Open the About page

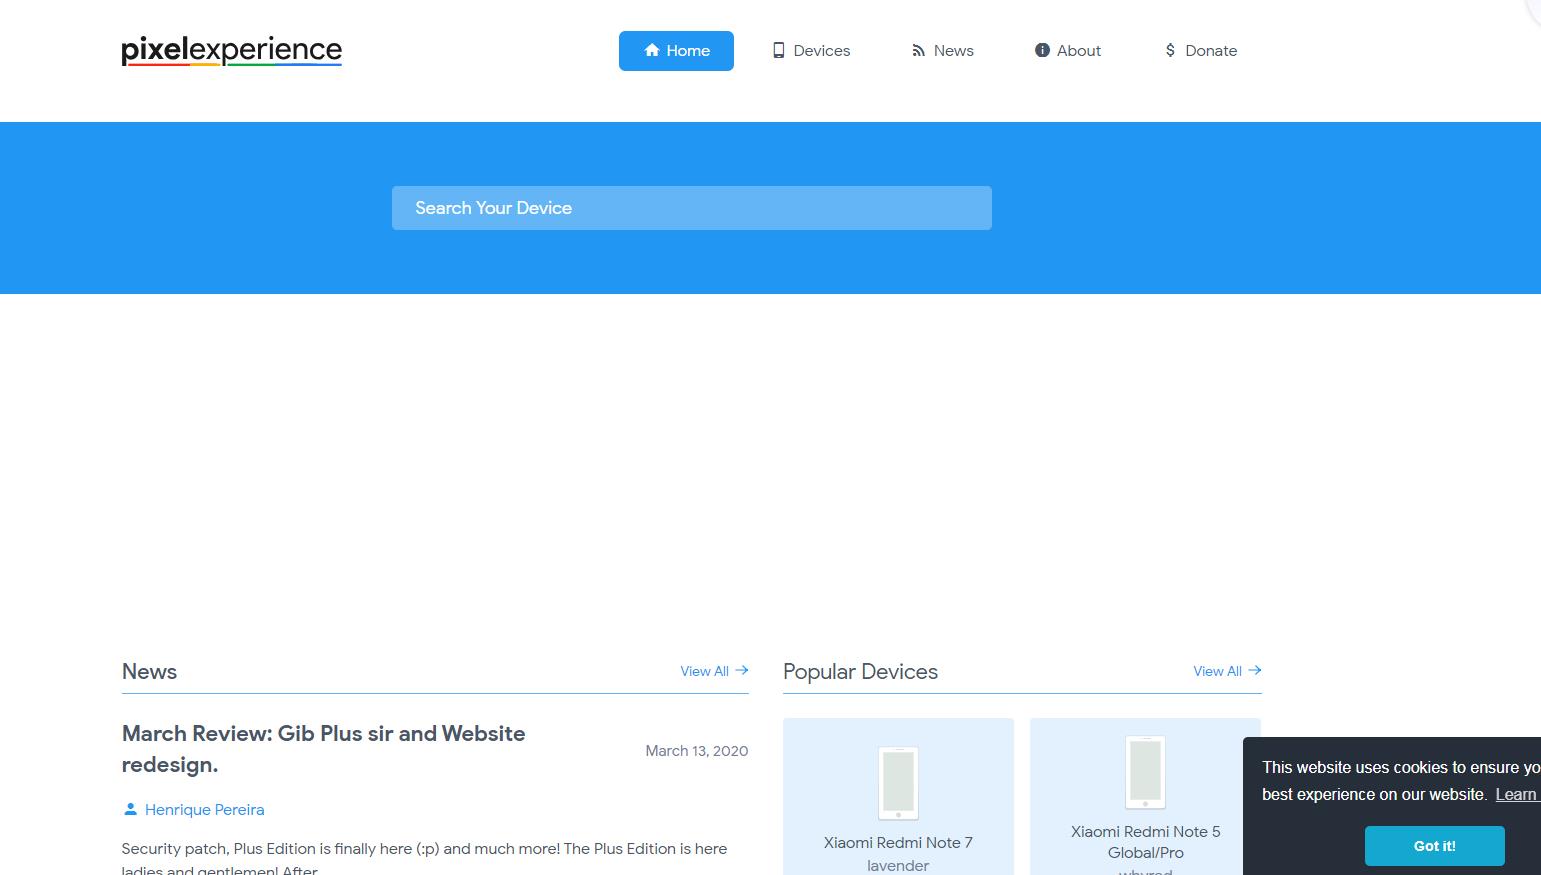click(1068, 51)
